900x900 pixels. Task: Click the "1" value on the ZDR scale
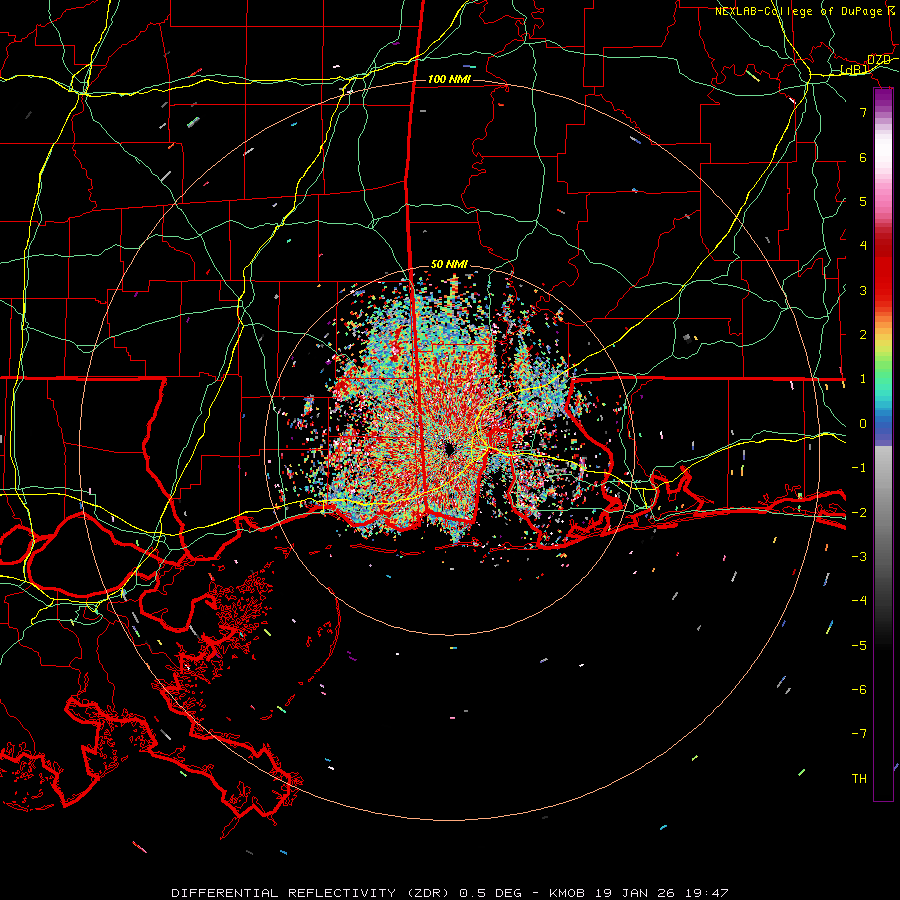click(x=863, y=379)
